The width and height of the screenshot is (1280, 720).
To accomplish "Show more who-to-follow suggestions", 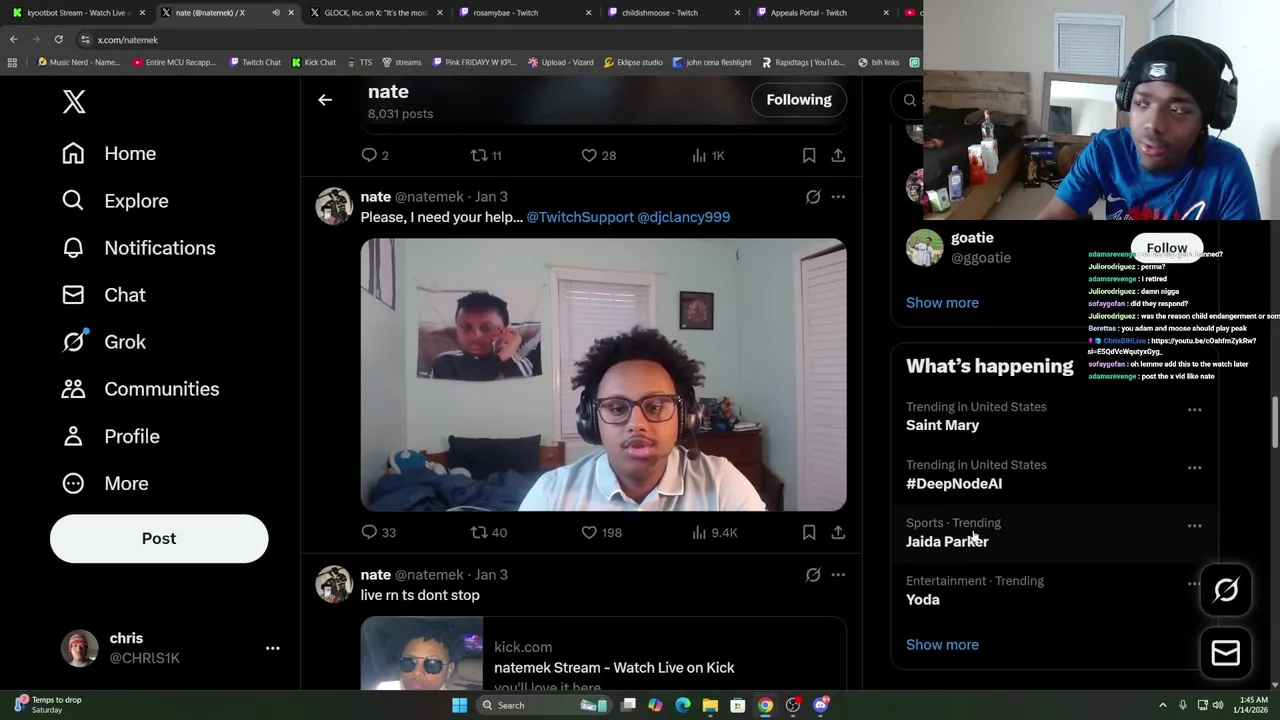I will [x=942, y=302].
